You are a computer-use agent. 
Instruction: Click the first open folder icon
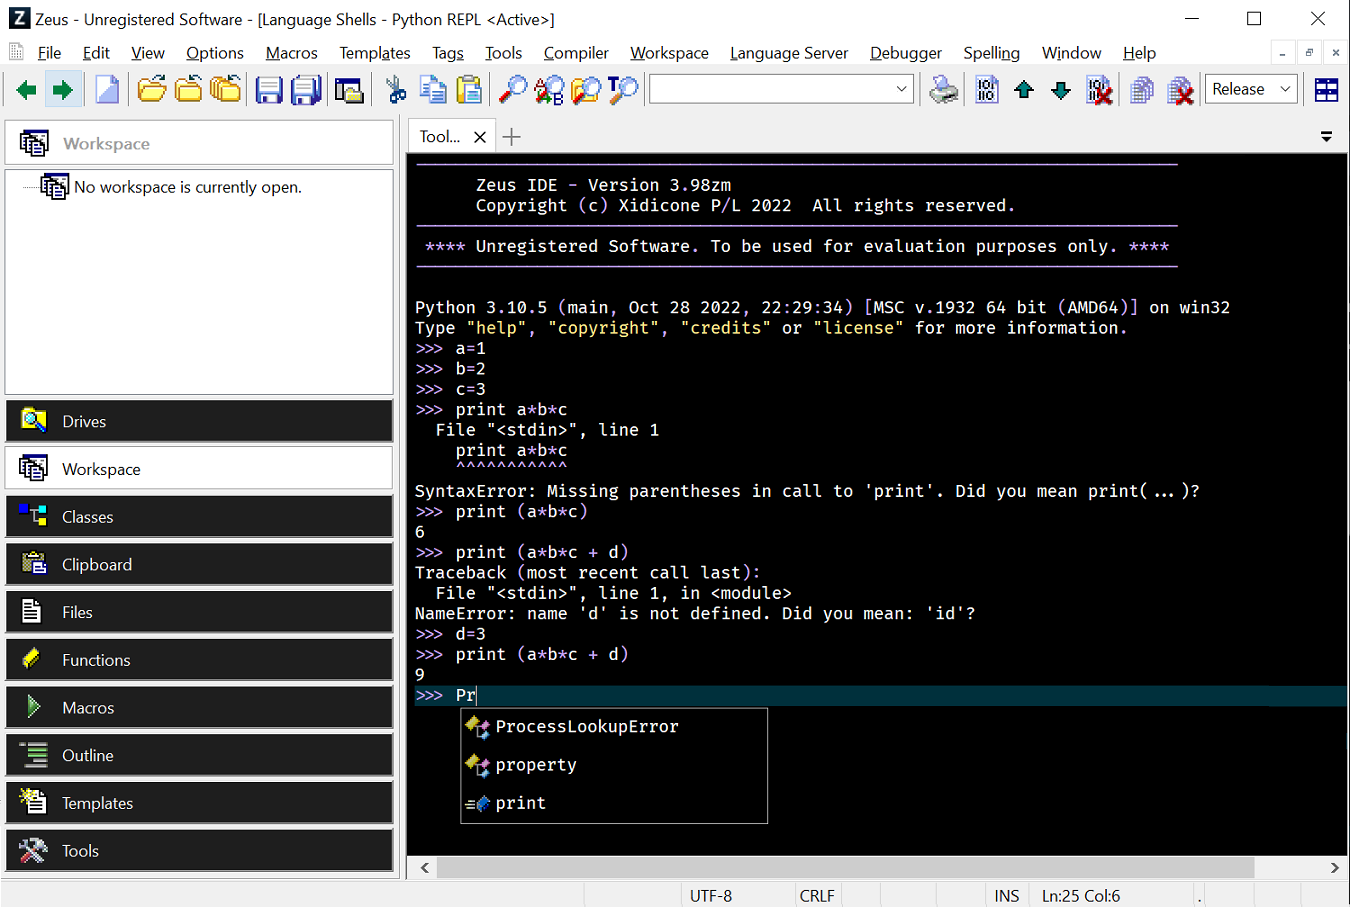(x=151, y=90)
